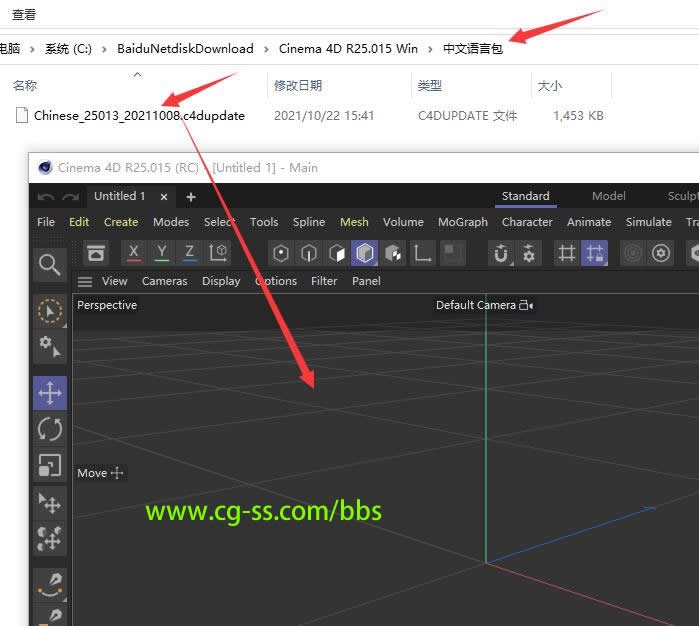Select the Chinese_25013_20211008.c4dupdate file
This screenshot has width=699, height=626.
139,115
